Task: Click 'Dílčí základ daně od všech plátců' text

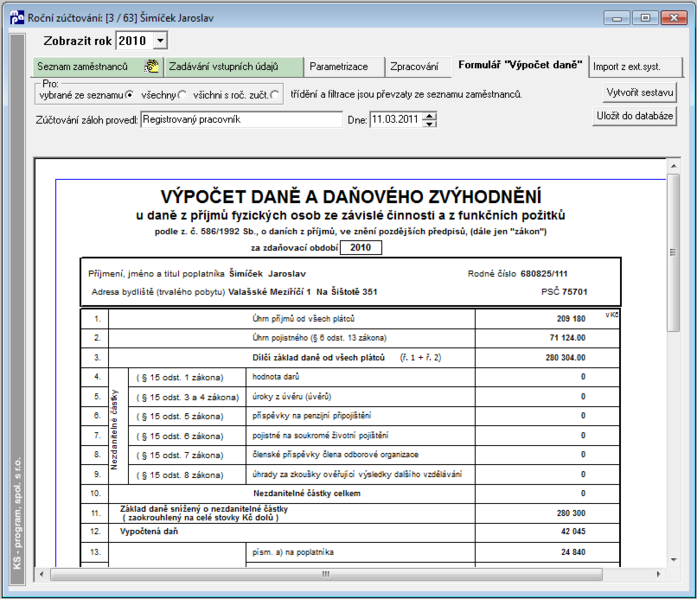Action: [x=318, y=357]
